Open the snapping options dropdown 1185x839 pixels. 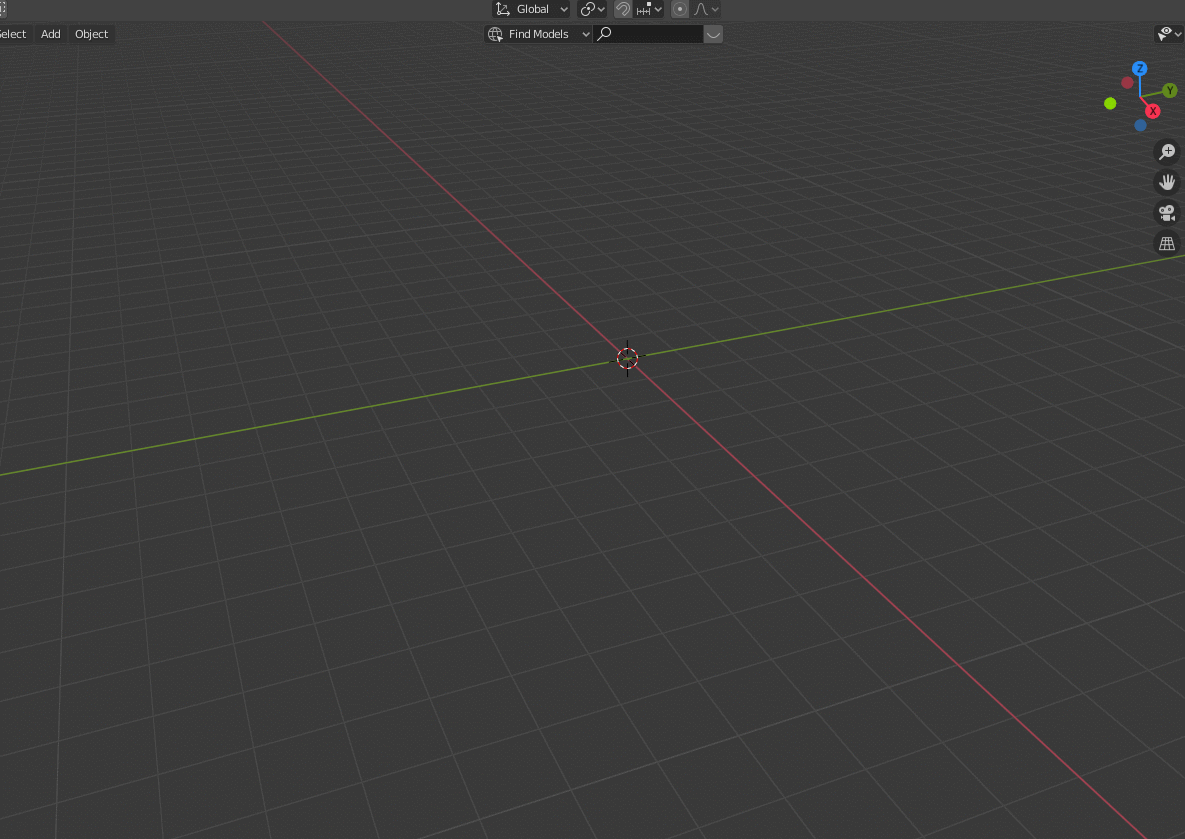coord(649,9)
